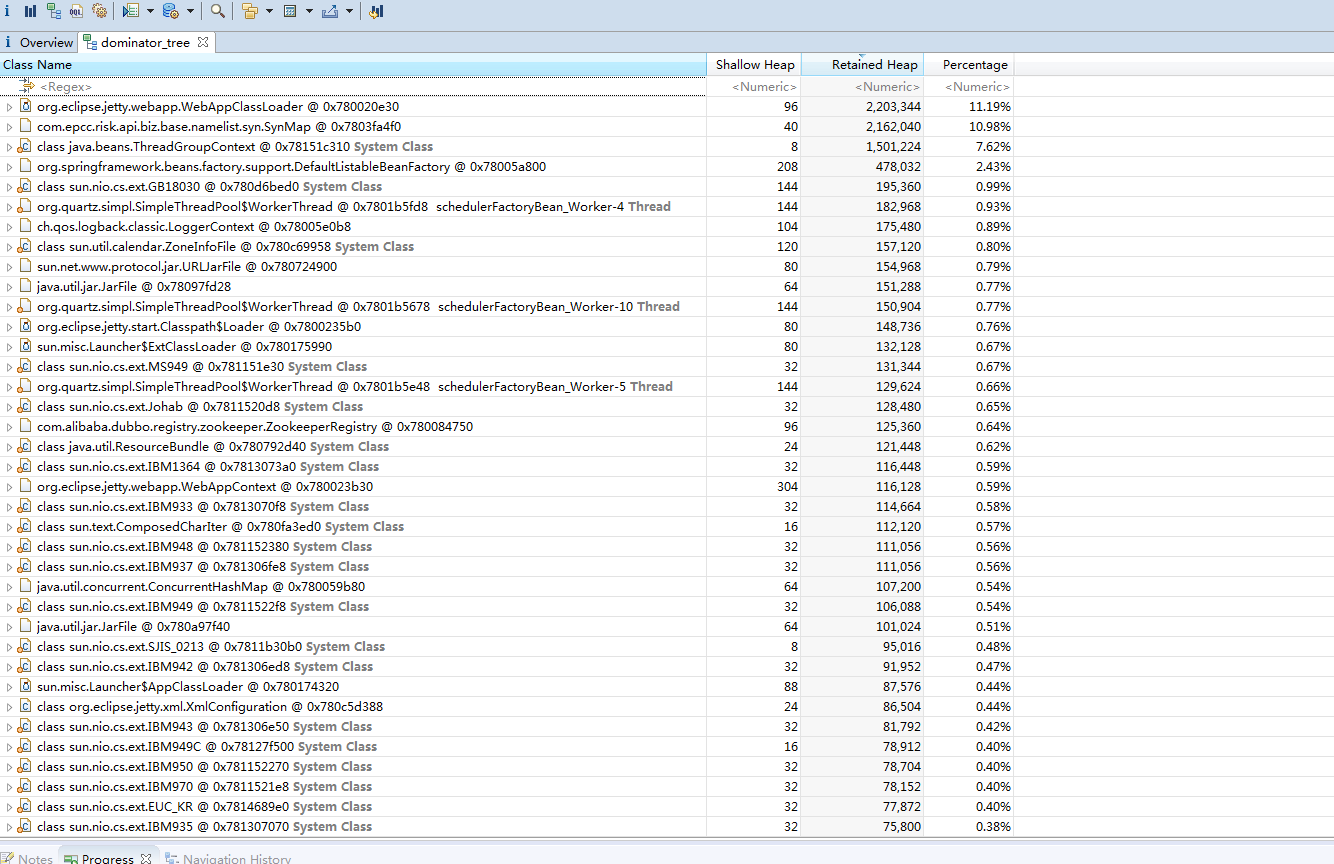Click the compare to another heap icon
Screen dimensions: 1334x864
[x=376, y=11]
